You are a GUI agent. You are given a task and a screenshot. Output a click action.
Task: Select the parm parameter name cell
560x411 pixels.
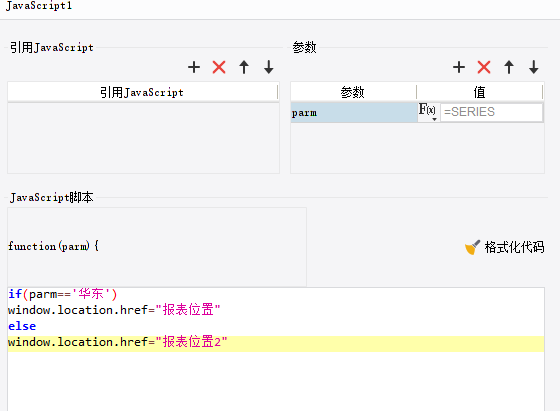click(x=354, y=113)
